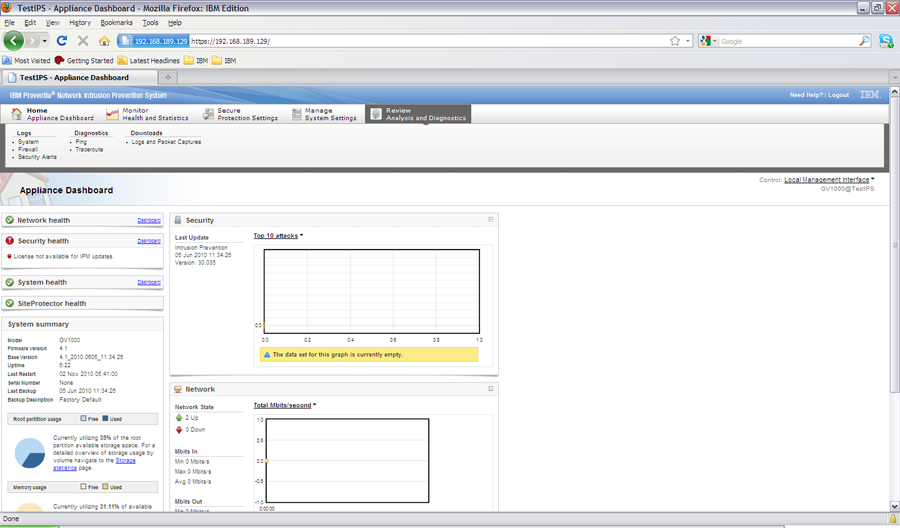Viewport: 900px width, 528px height.
Task: Click the Security panel lock icon
Action: point(178,220)
